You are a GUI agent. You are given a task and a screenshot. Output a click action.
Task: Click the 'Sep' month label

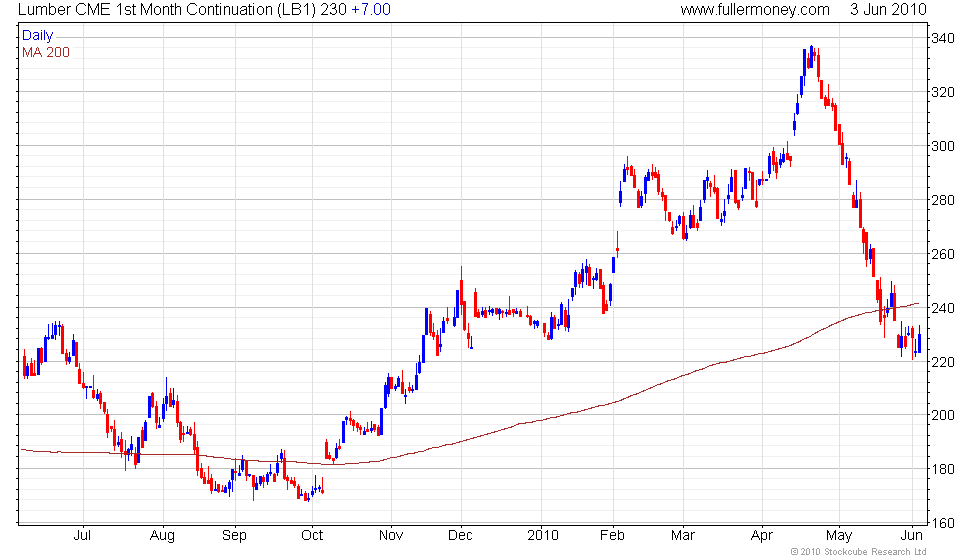pyautogui.click(x=234, y=536)
